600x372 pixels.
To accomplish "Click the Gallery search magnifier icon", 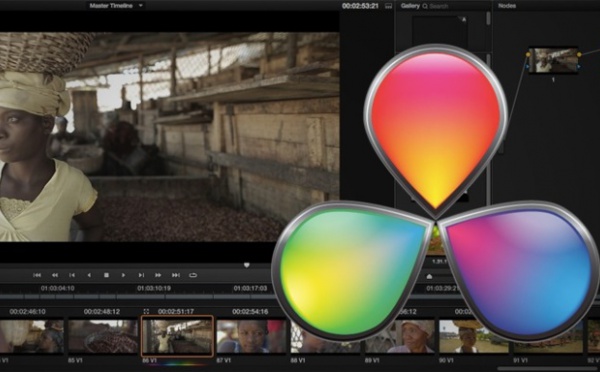I will 425,6.
